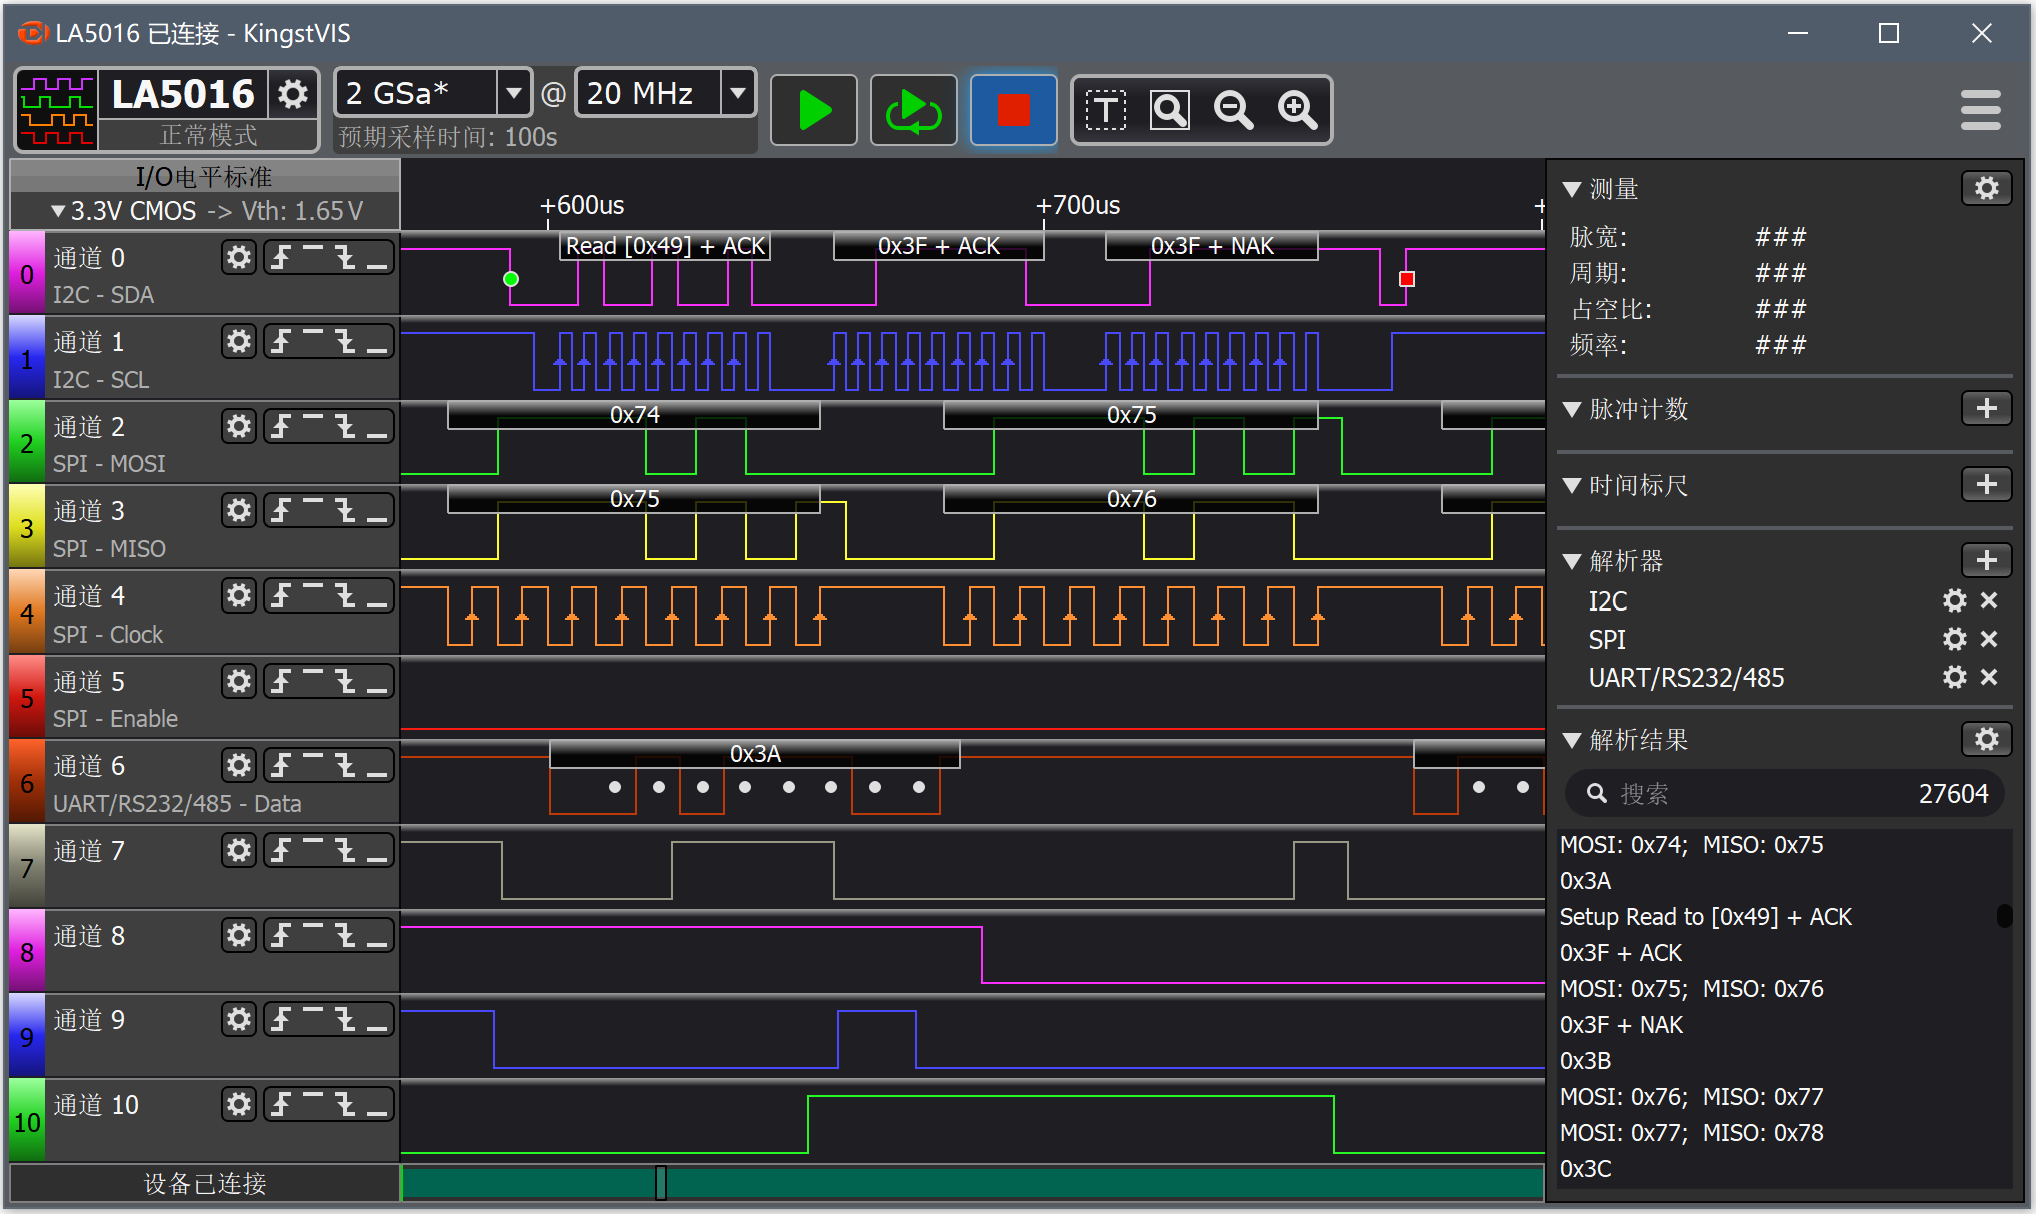Open UART/RS232/485 analyzer settings
This screenshot has width=2036, height=1214.
1954,677
